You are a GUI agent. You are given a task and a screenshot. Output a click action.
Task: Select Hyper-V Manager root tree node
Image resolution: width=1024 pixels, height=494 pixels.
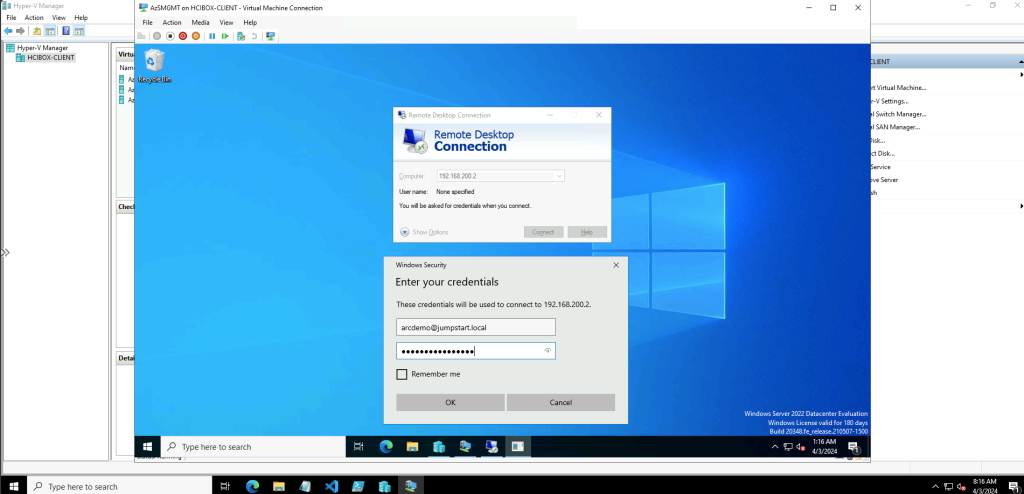(x=37, y=48)
